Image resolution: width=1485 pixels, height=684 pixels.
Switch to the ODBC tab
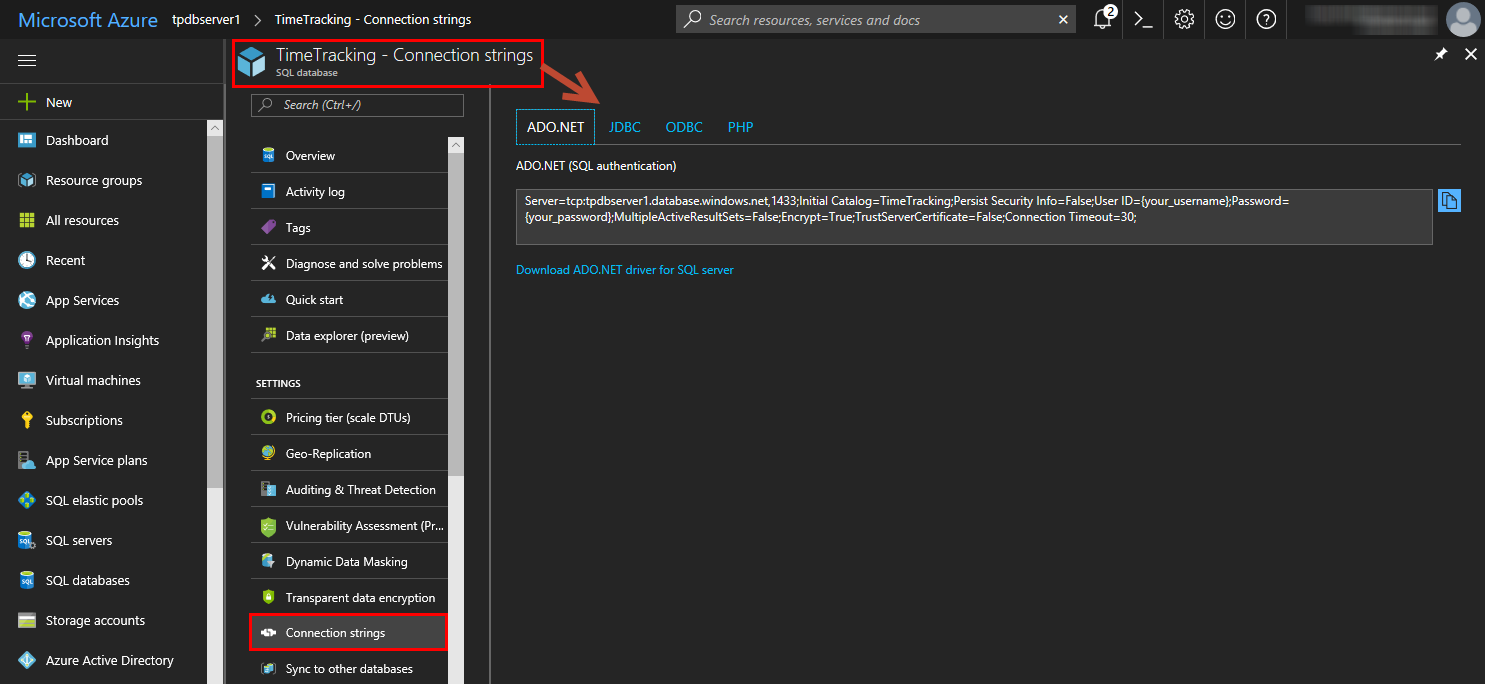click(684, 127)
